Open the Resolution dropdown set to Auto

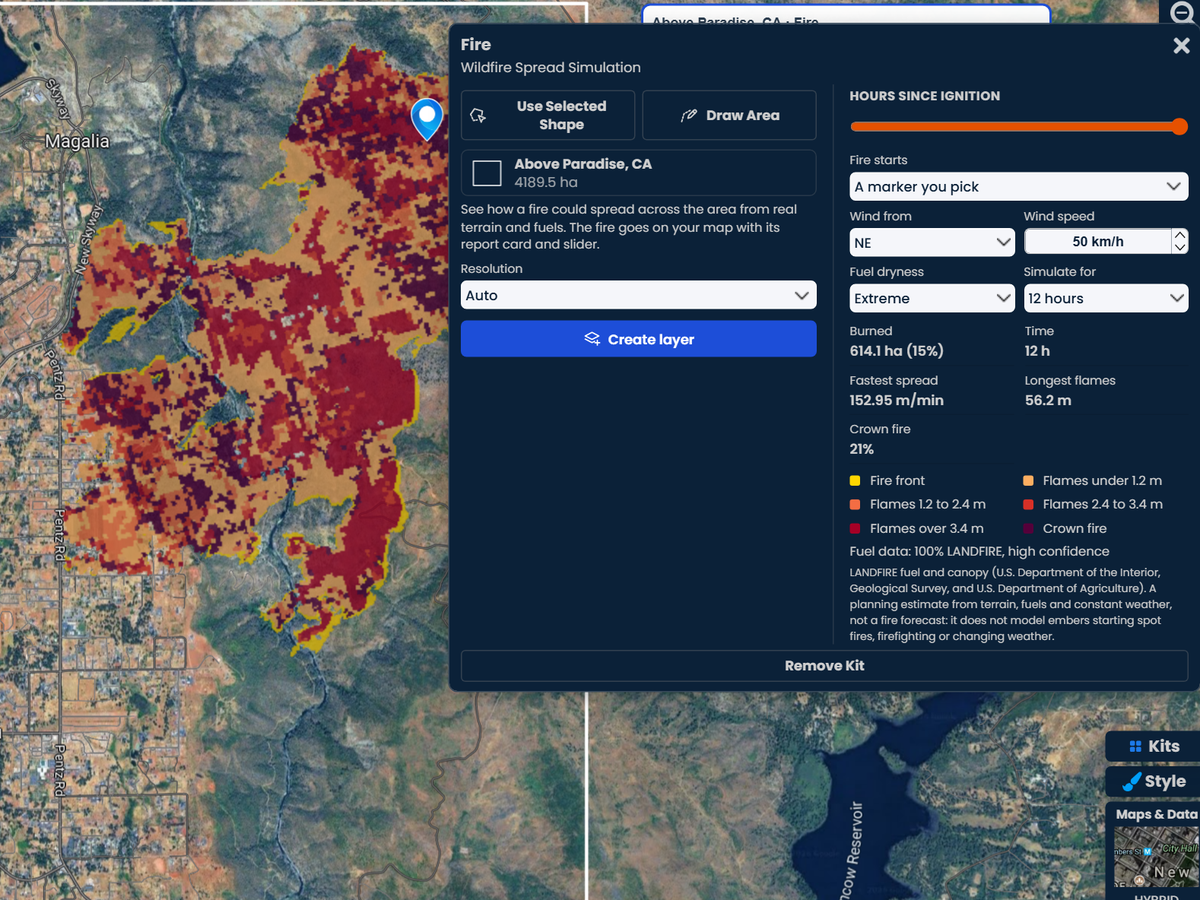pos(638,296)
